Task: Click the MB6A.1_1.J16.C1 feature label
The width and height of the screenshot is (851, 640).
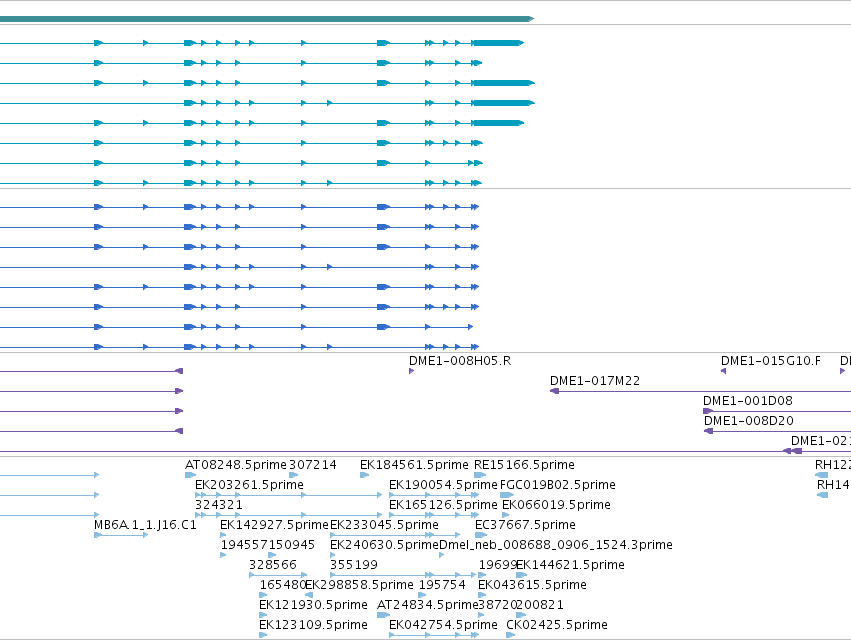Action: [x=145, y=525]
